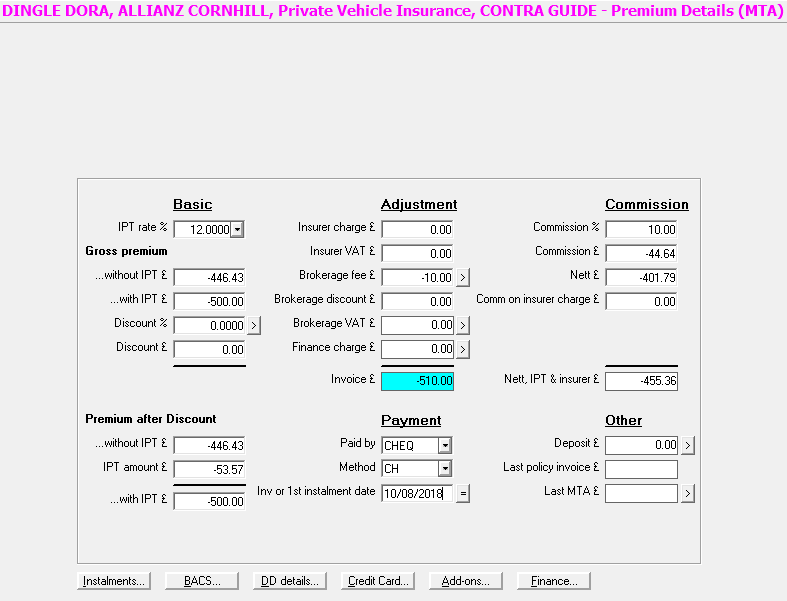Viewport: 787px width, 601px height.
Task: Click the Finance... button
Action: tap(554, 581)
